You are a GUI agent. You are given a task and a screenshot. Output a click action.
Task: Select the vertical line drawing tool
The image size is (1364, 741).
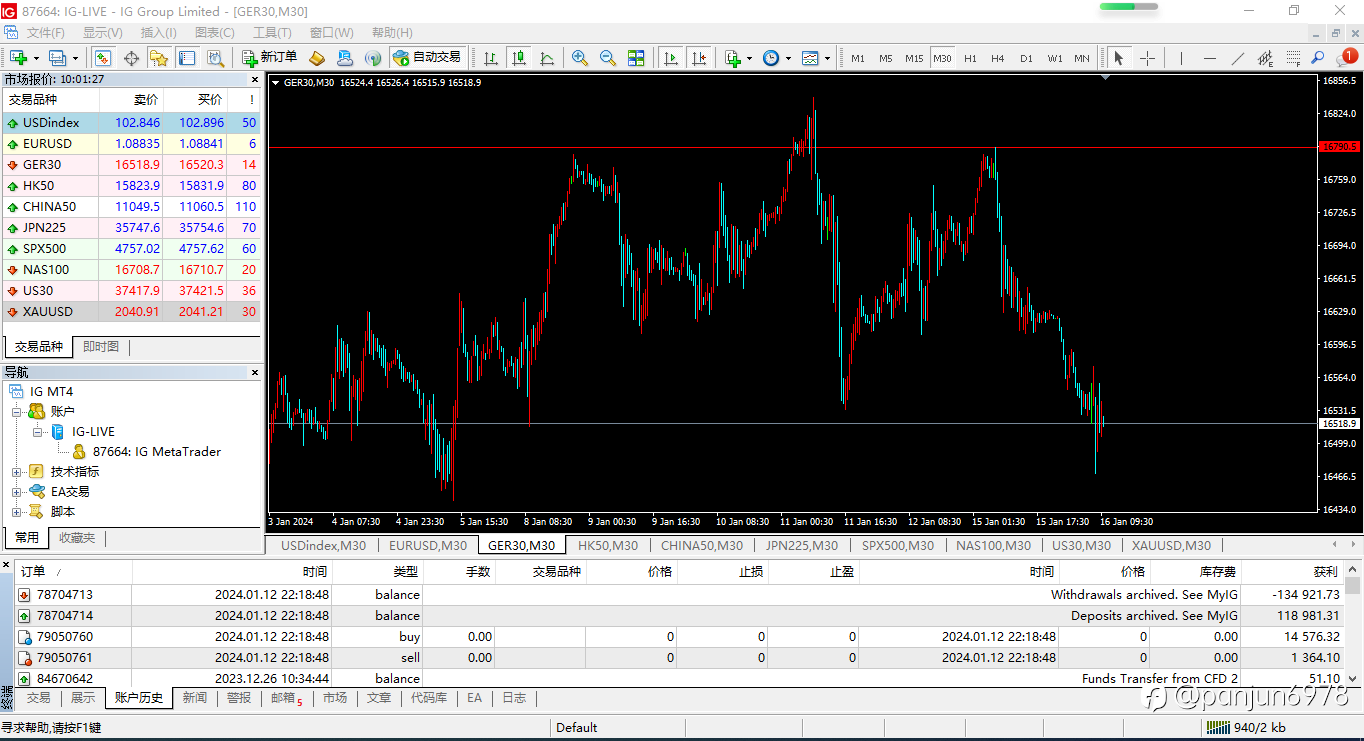coord(1182,58)
